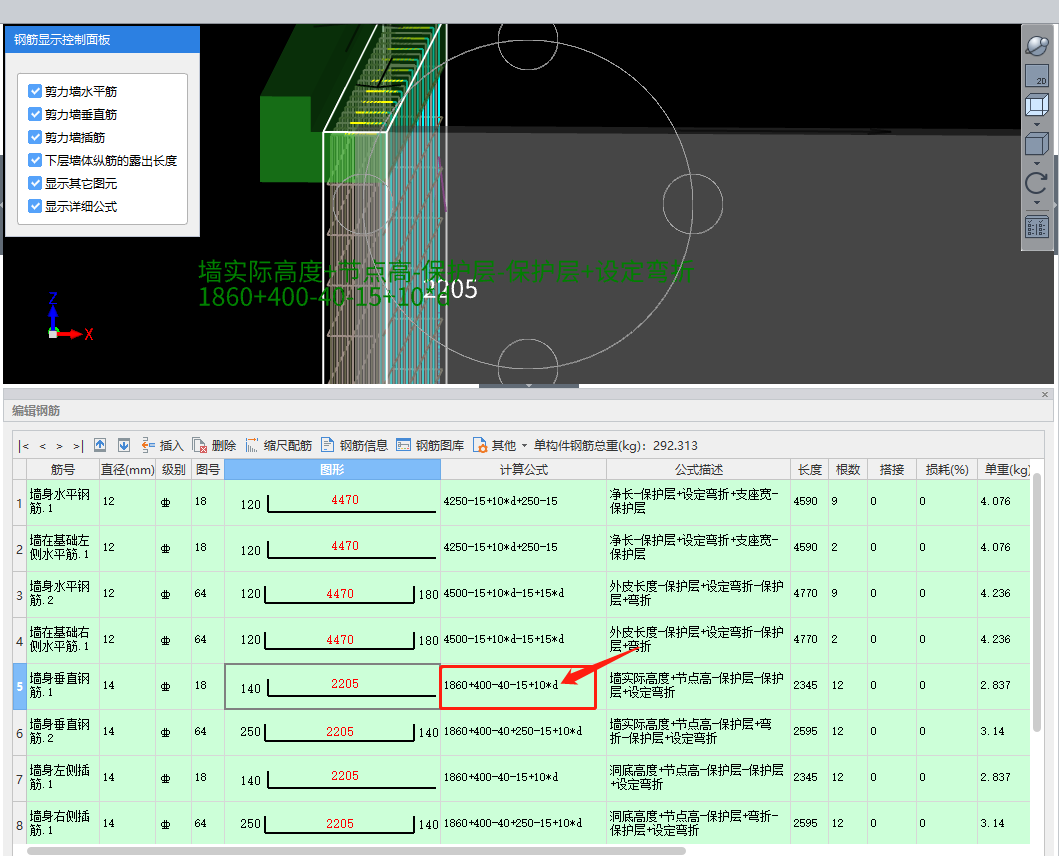Move the row up with up-arrow icon

(100, 445)
